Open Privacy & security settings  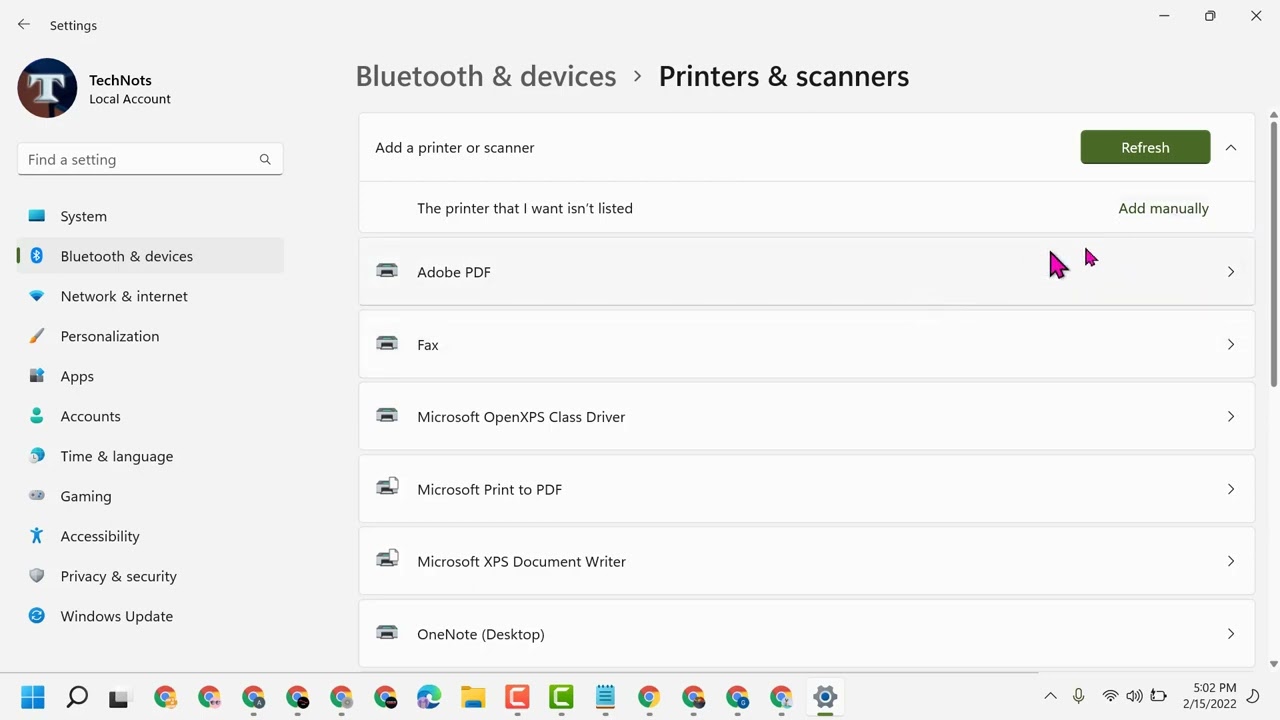pos(150,576)
